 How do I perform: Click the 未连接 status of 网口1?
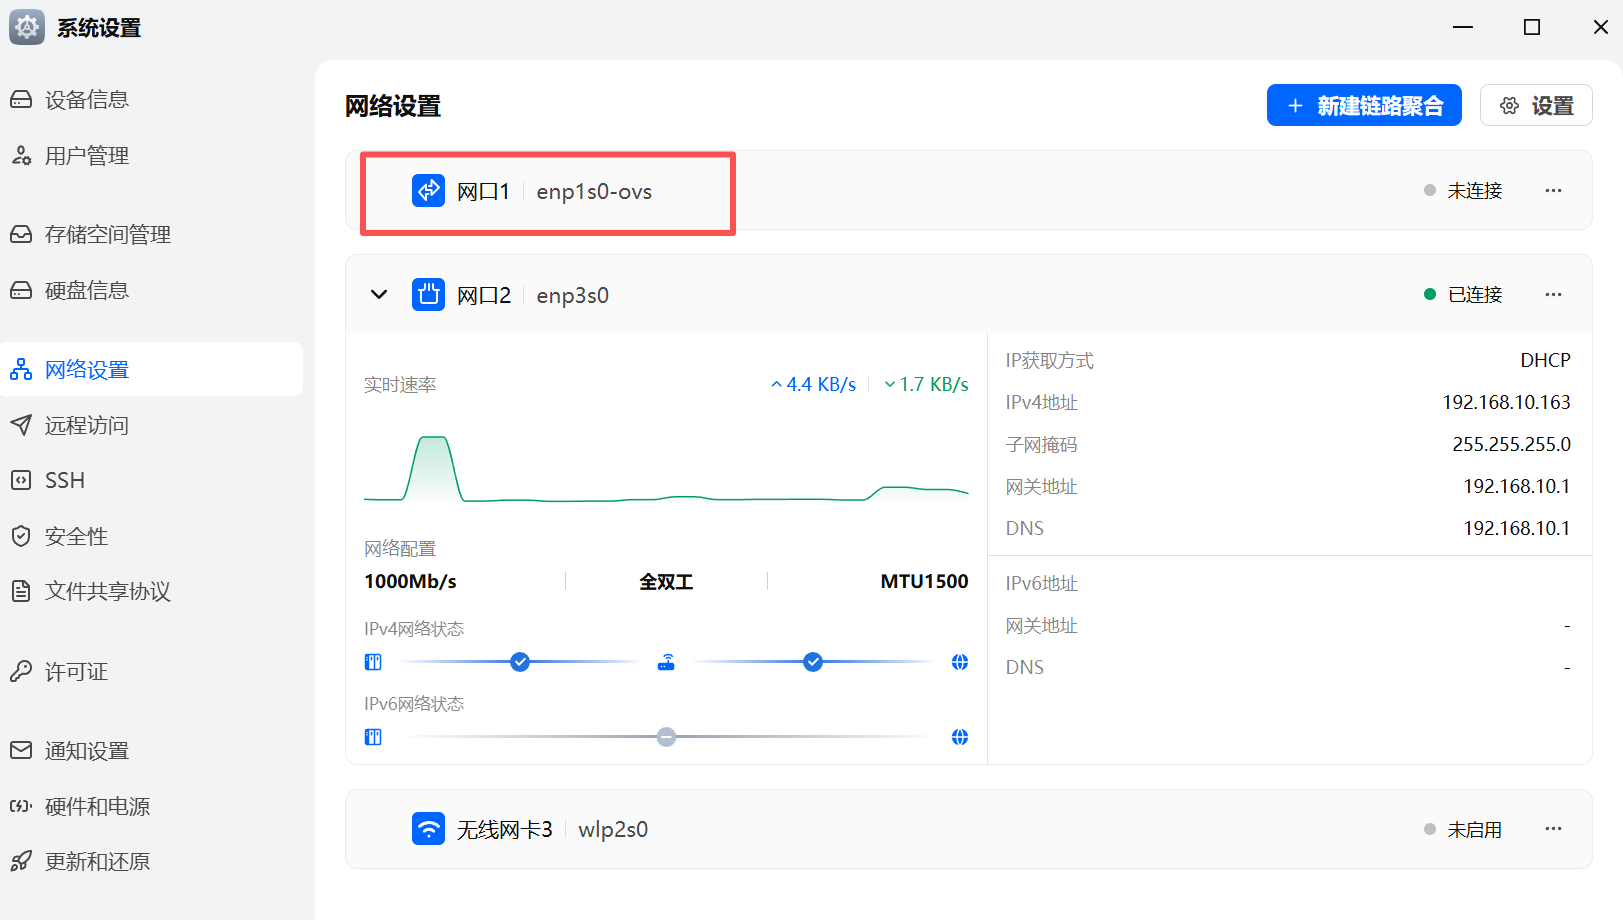[1463, 190]
